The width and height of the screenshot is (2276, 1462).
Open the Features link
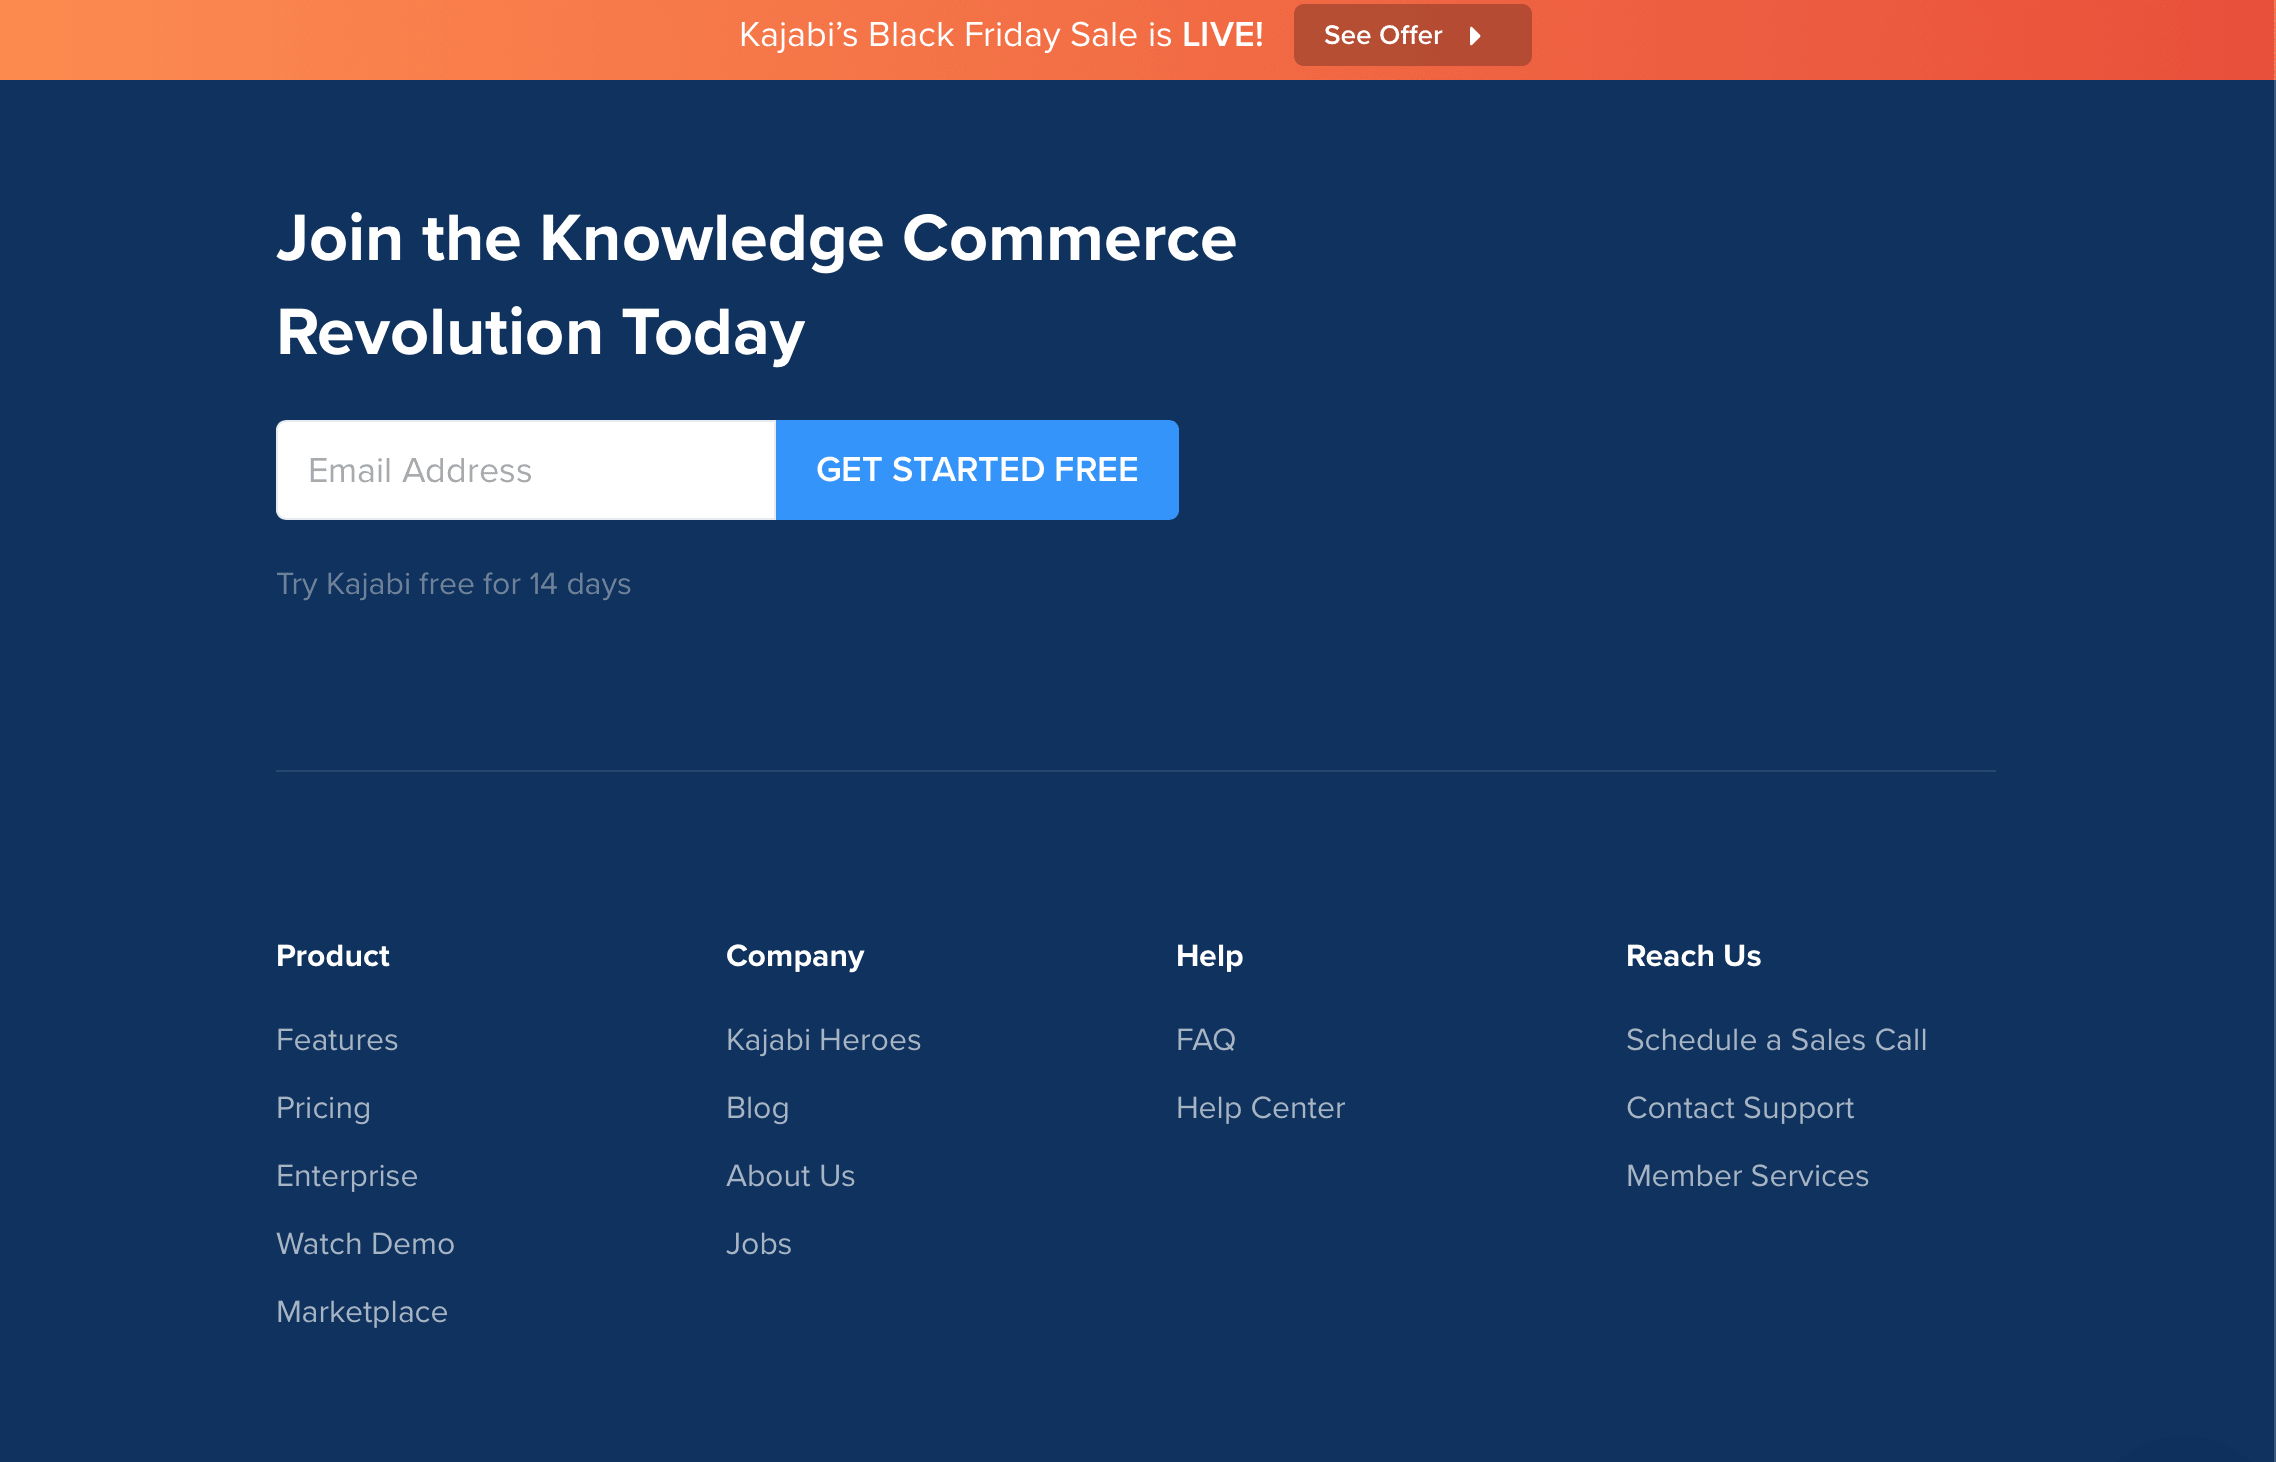tap(337, 1040)
